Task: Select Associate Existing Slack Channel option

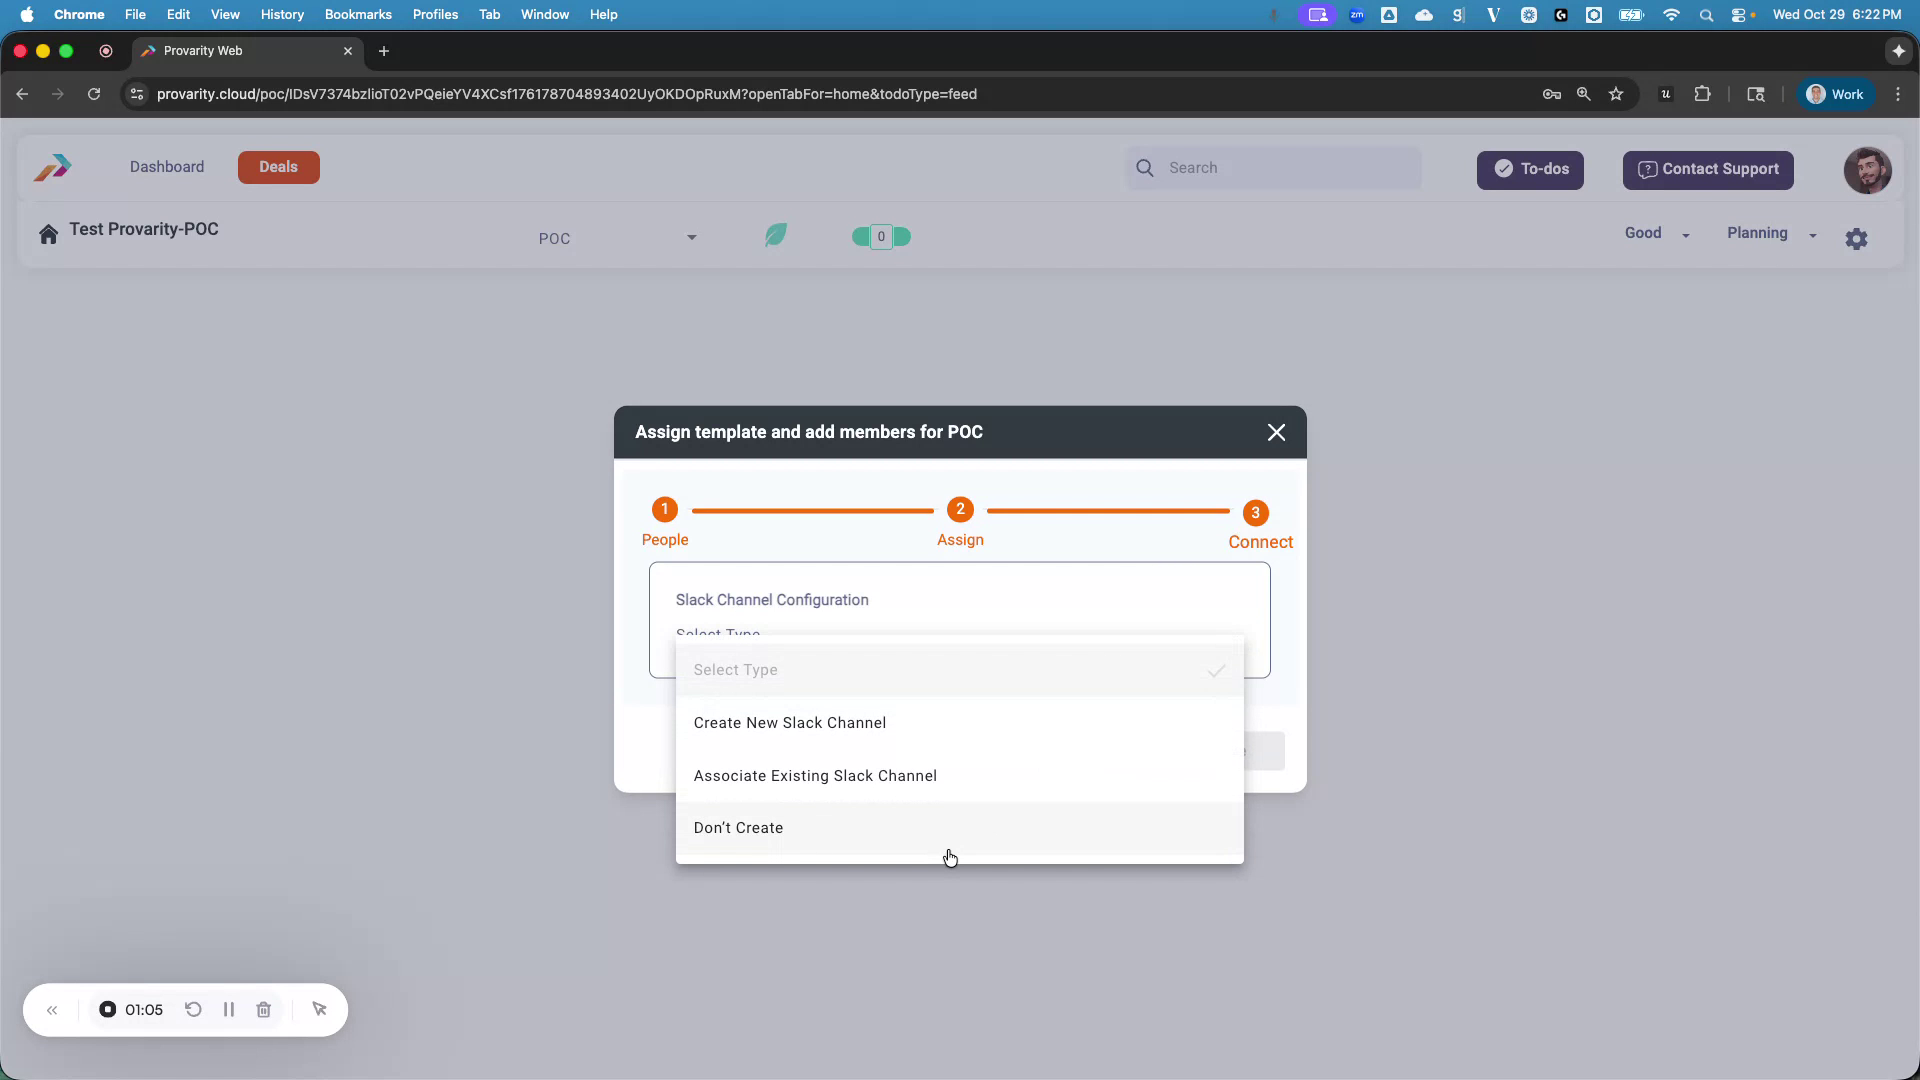Action: 816,775
